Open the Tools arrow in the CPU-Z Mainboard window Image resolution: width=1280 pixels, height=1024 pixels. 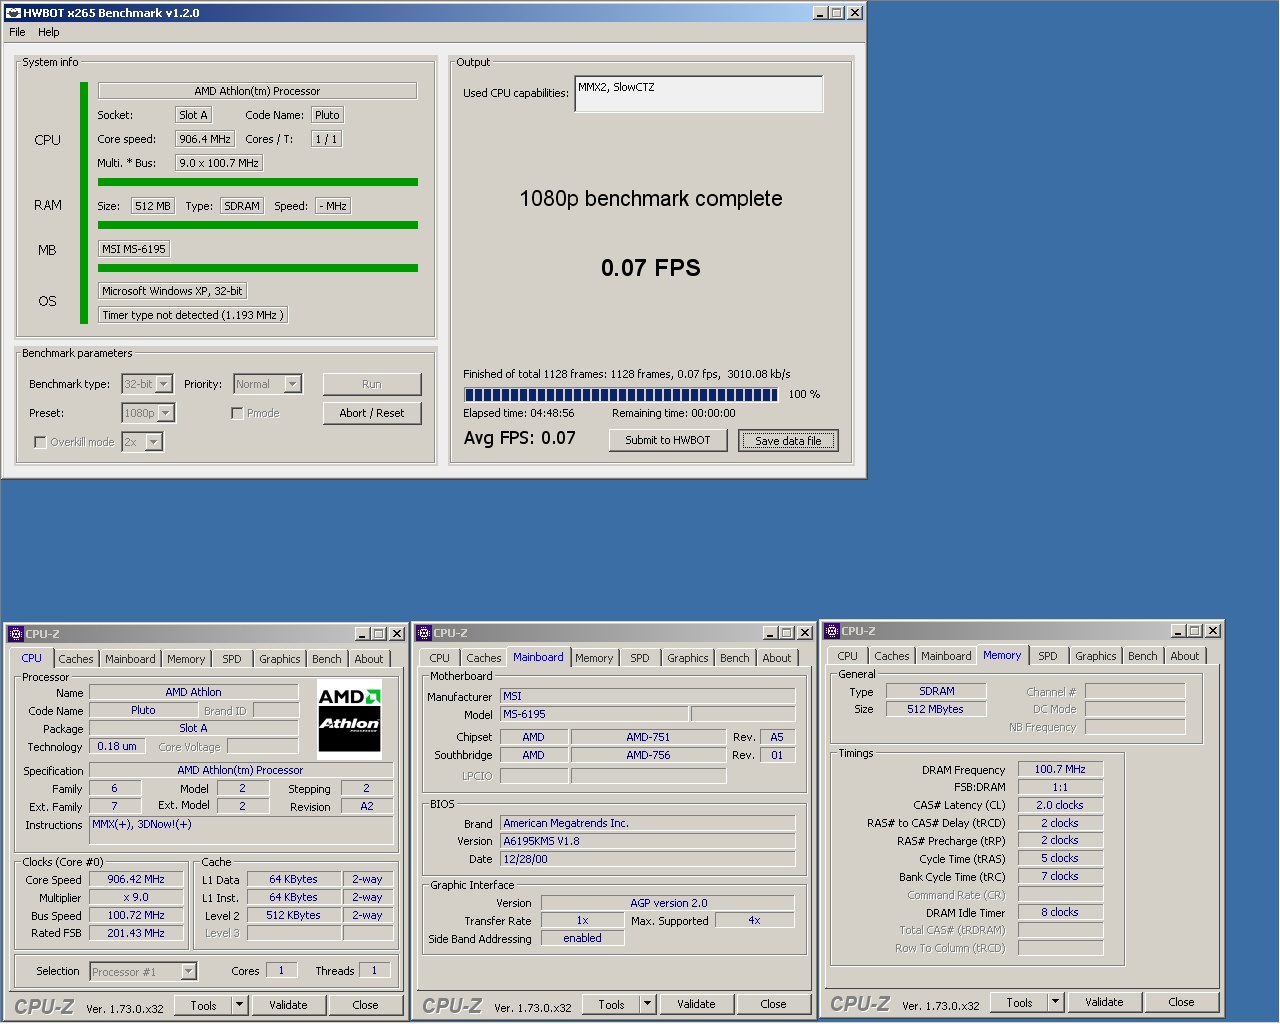click(x=647, y=1004)
